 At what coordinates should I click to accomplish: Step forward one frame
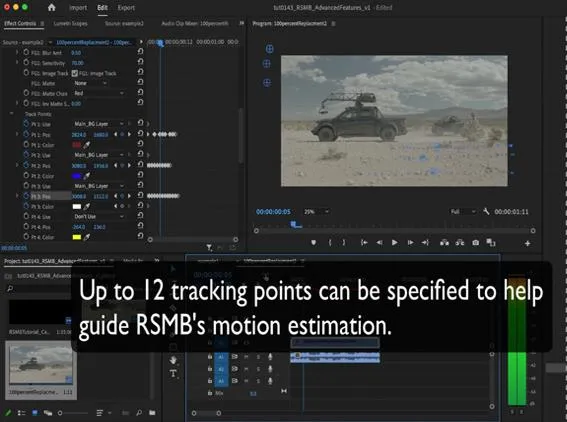410,243
